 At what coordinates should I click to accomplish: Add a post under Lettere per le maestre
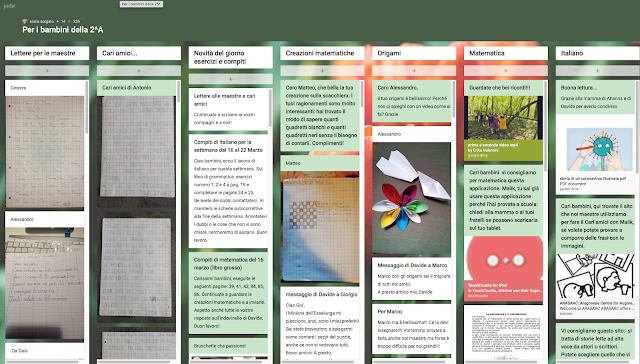[x=47, y=71]
